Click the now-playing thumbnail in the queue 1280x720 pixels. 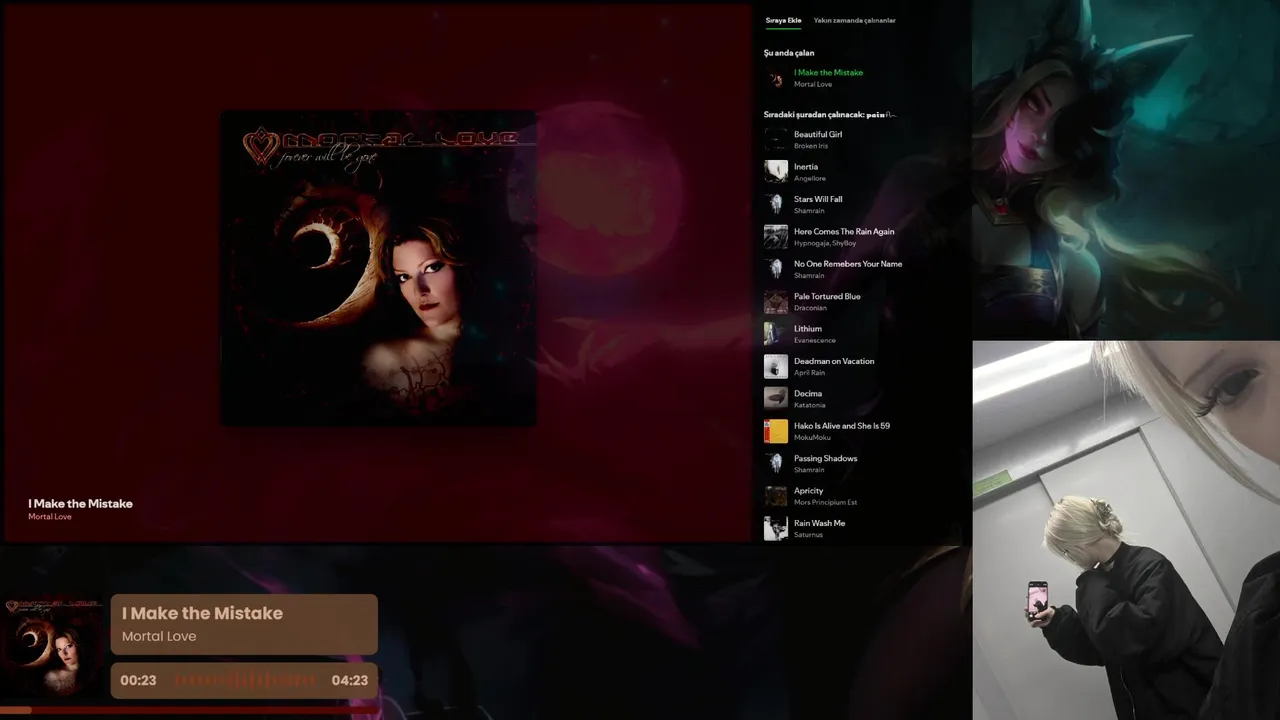coord(776,78)
